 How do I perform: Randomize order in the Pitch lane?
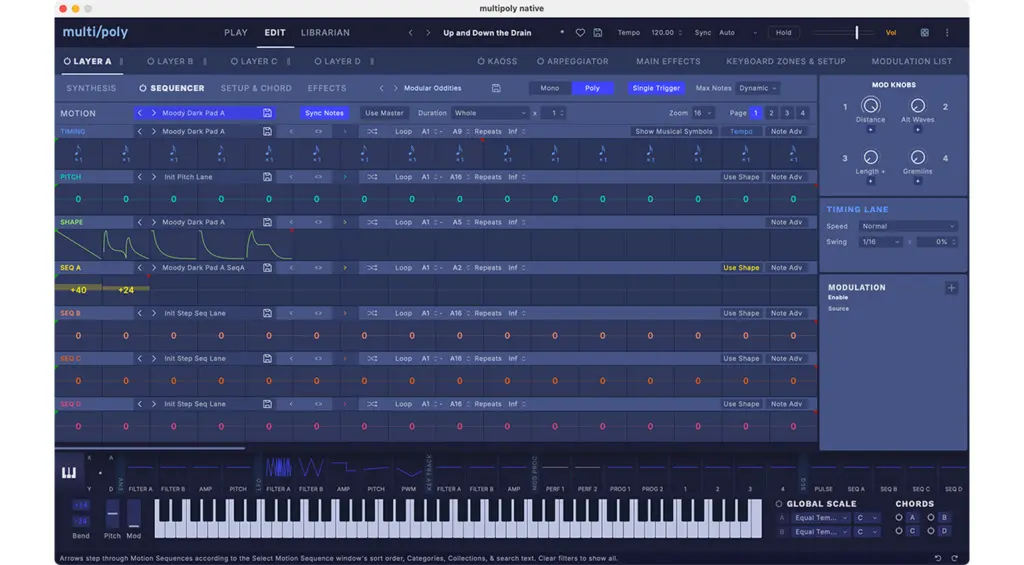pos(372,177)
